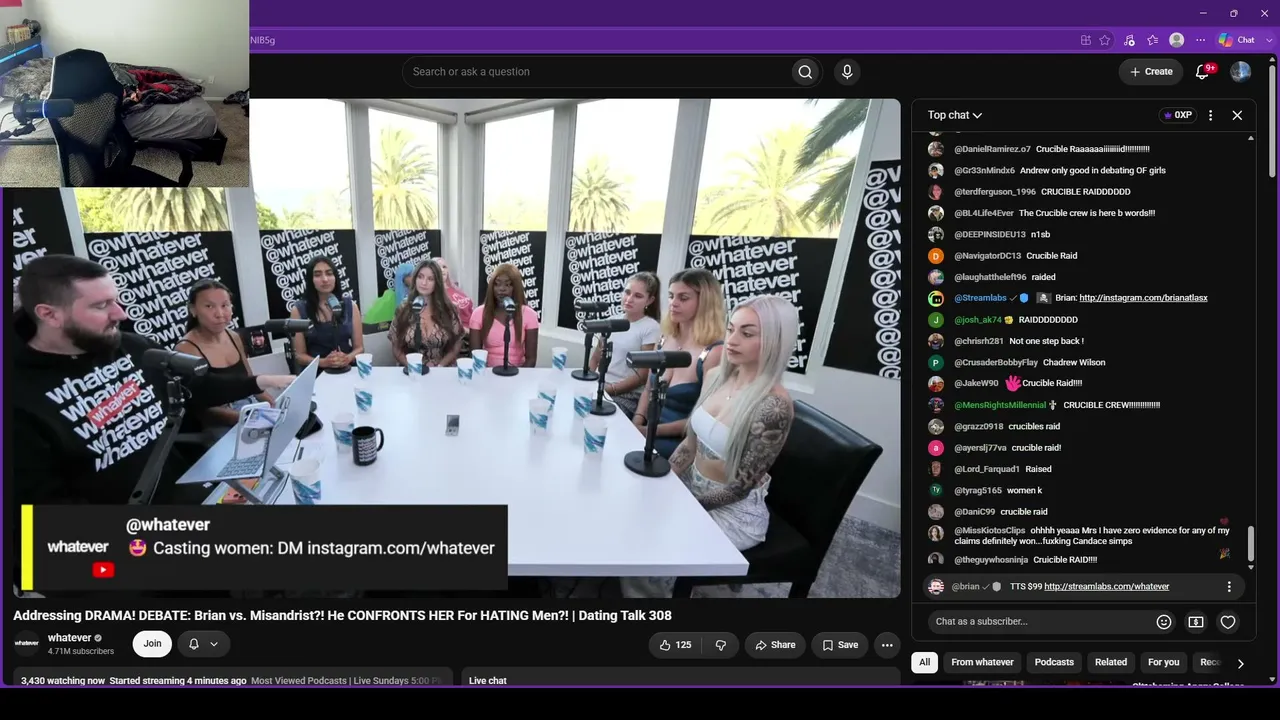
Task: Open the YouTube account avatar menu
Action: pyautogui.click(x=1240, y=72)
